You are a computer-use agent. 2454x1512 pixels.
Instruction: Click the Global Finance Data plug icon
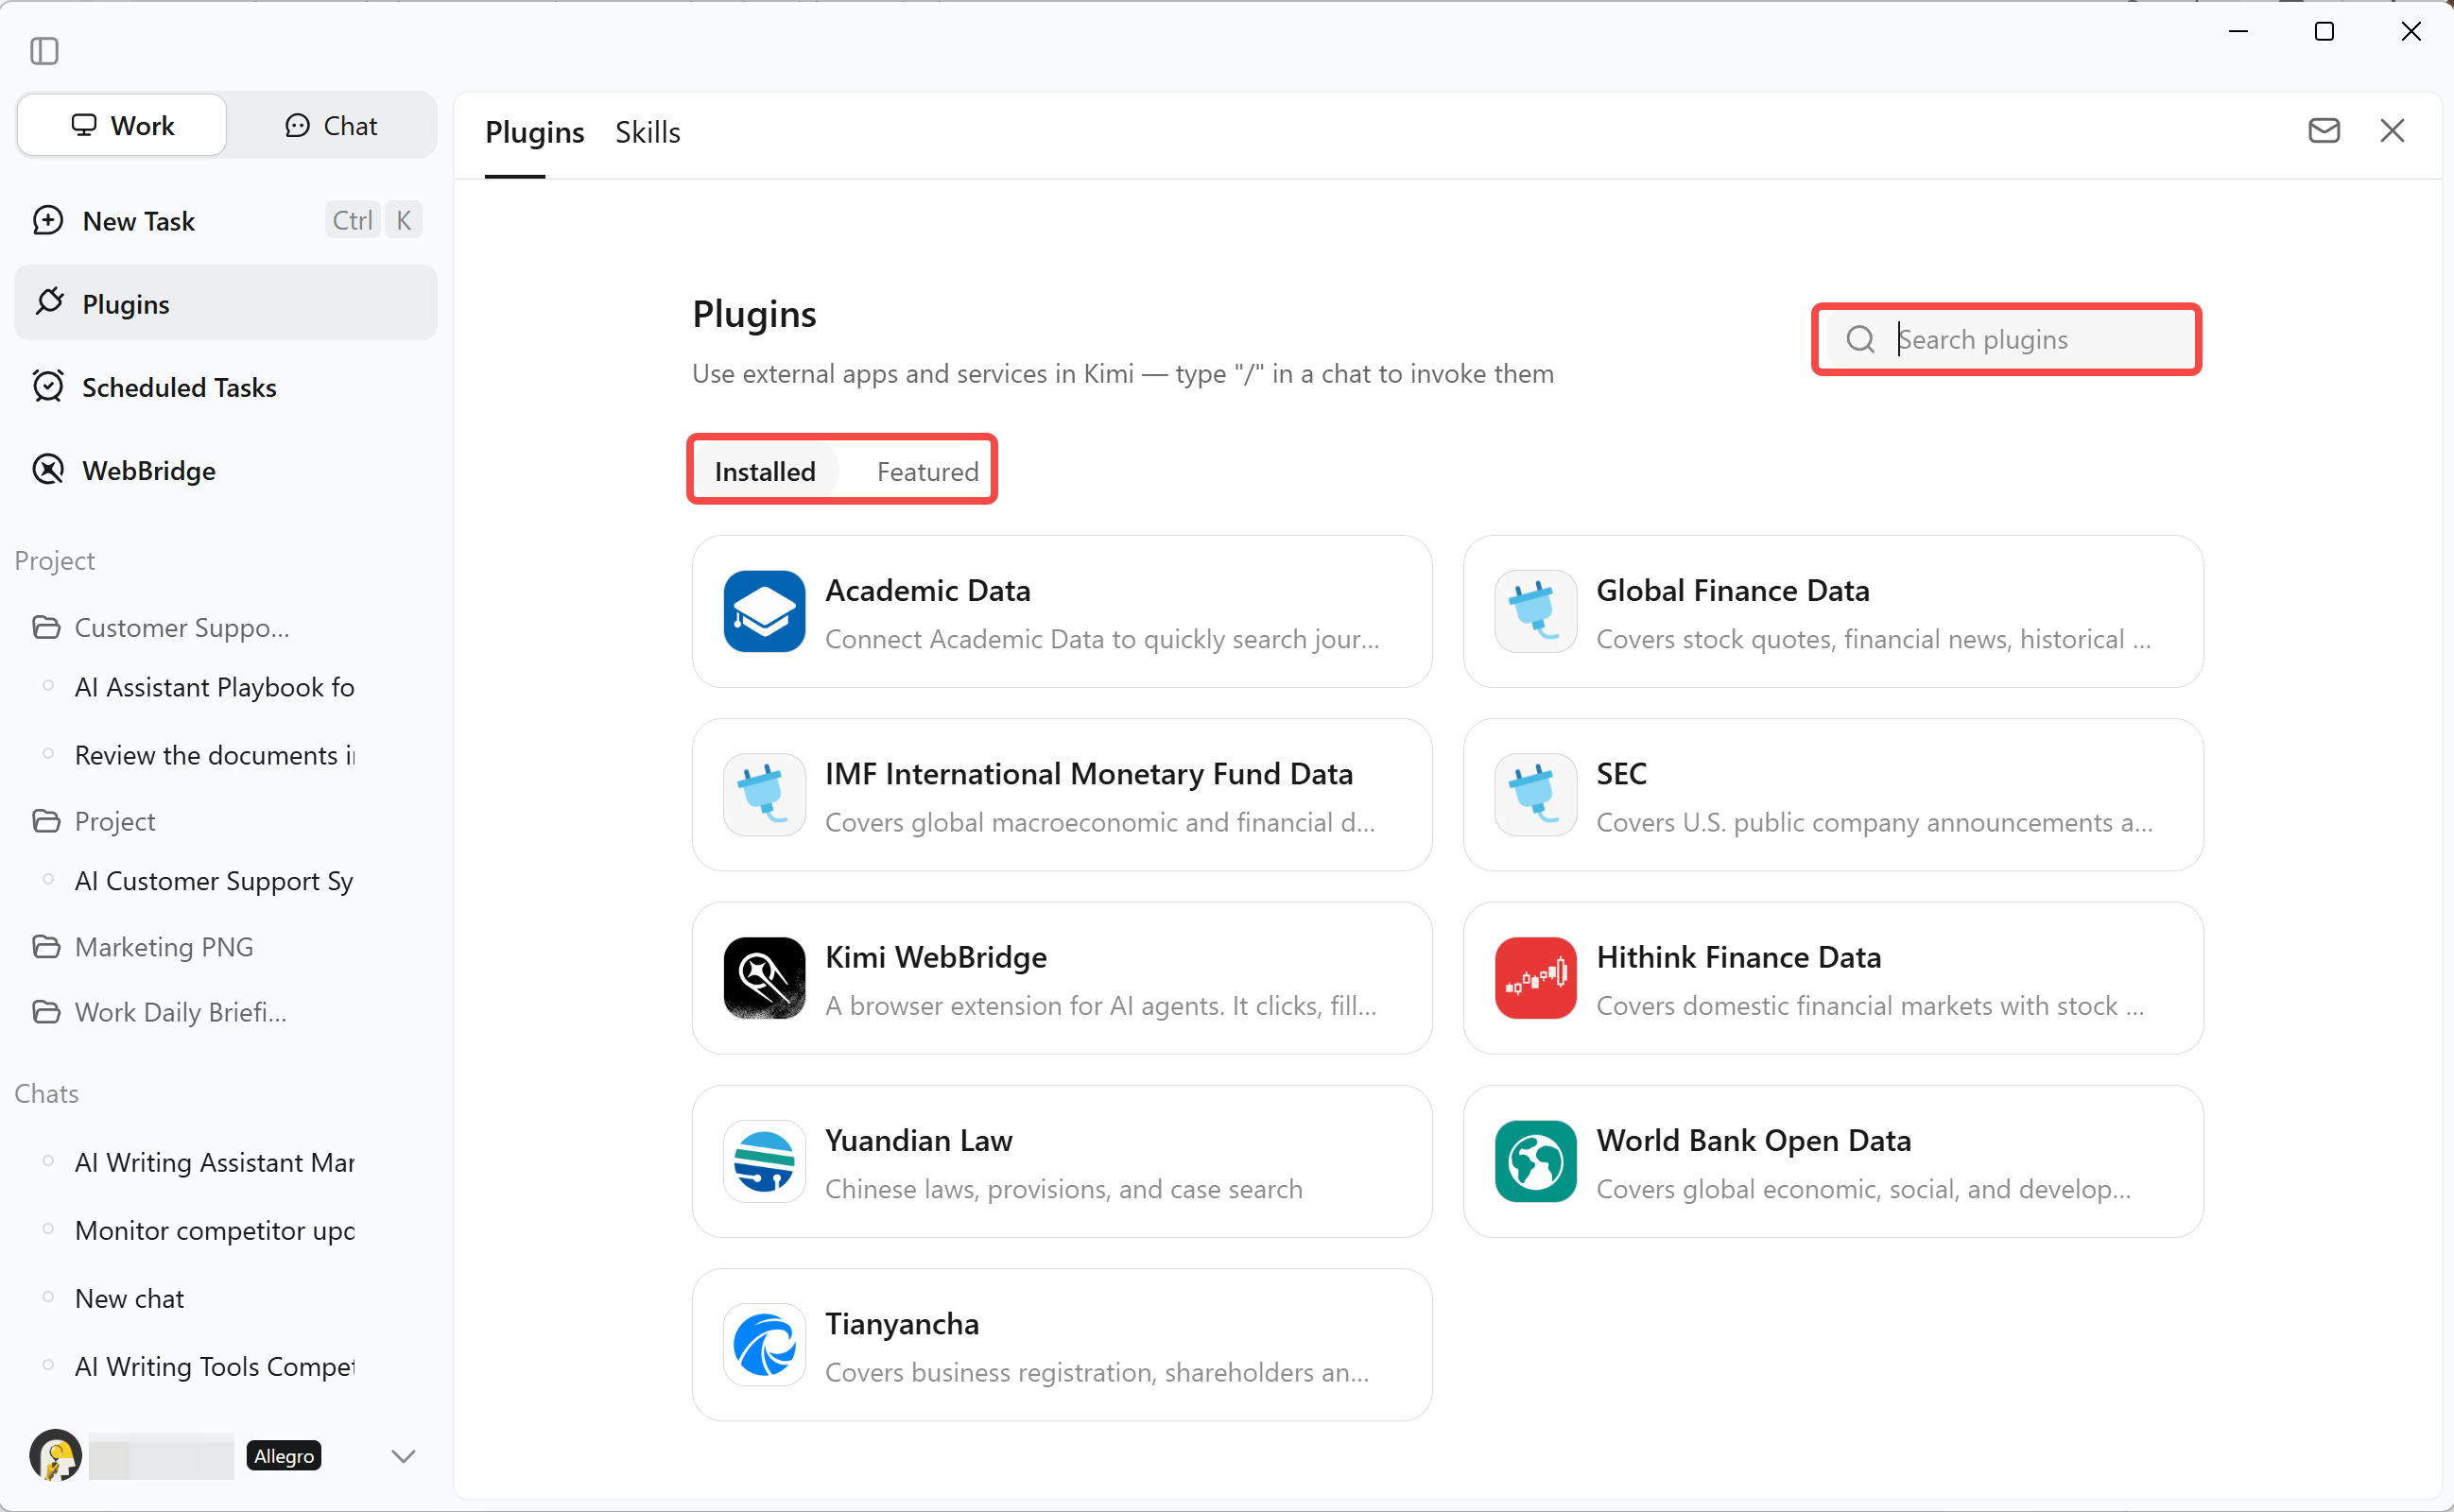point(1535,612)
